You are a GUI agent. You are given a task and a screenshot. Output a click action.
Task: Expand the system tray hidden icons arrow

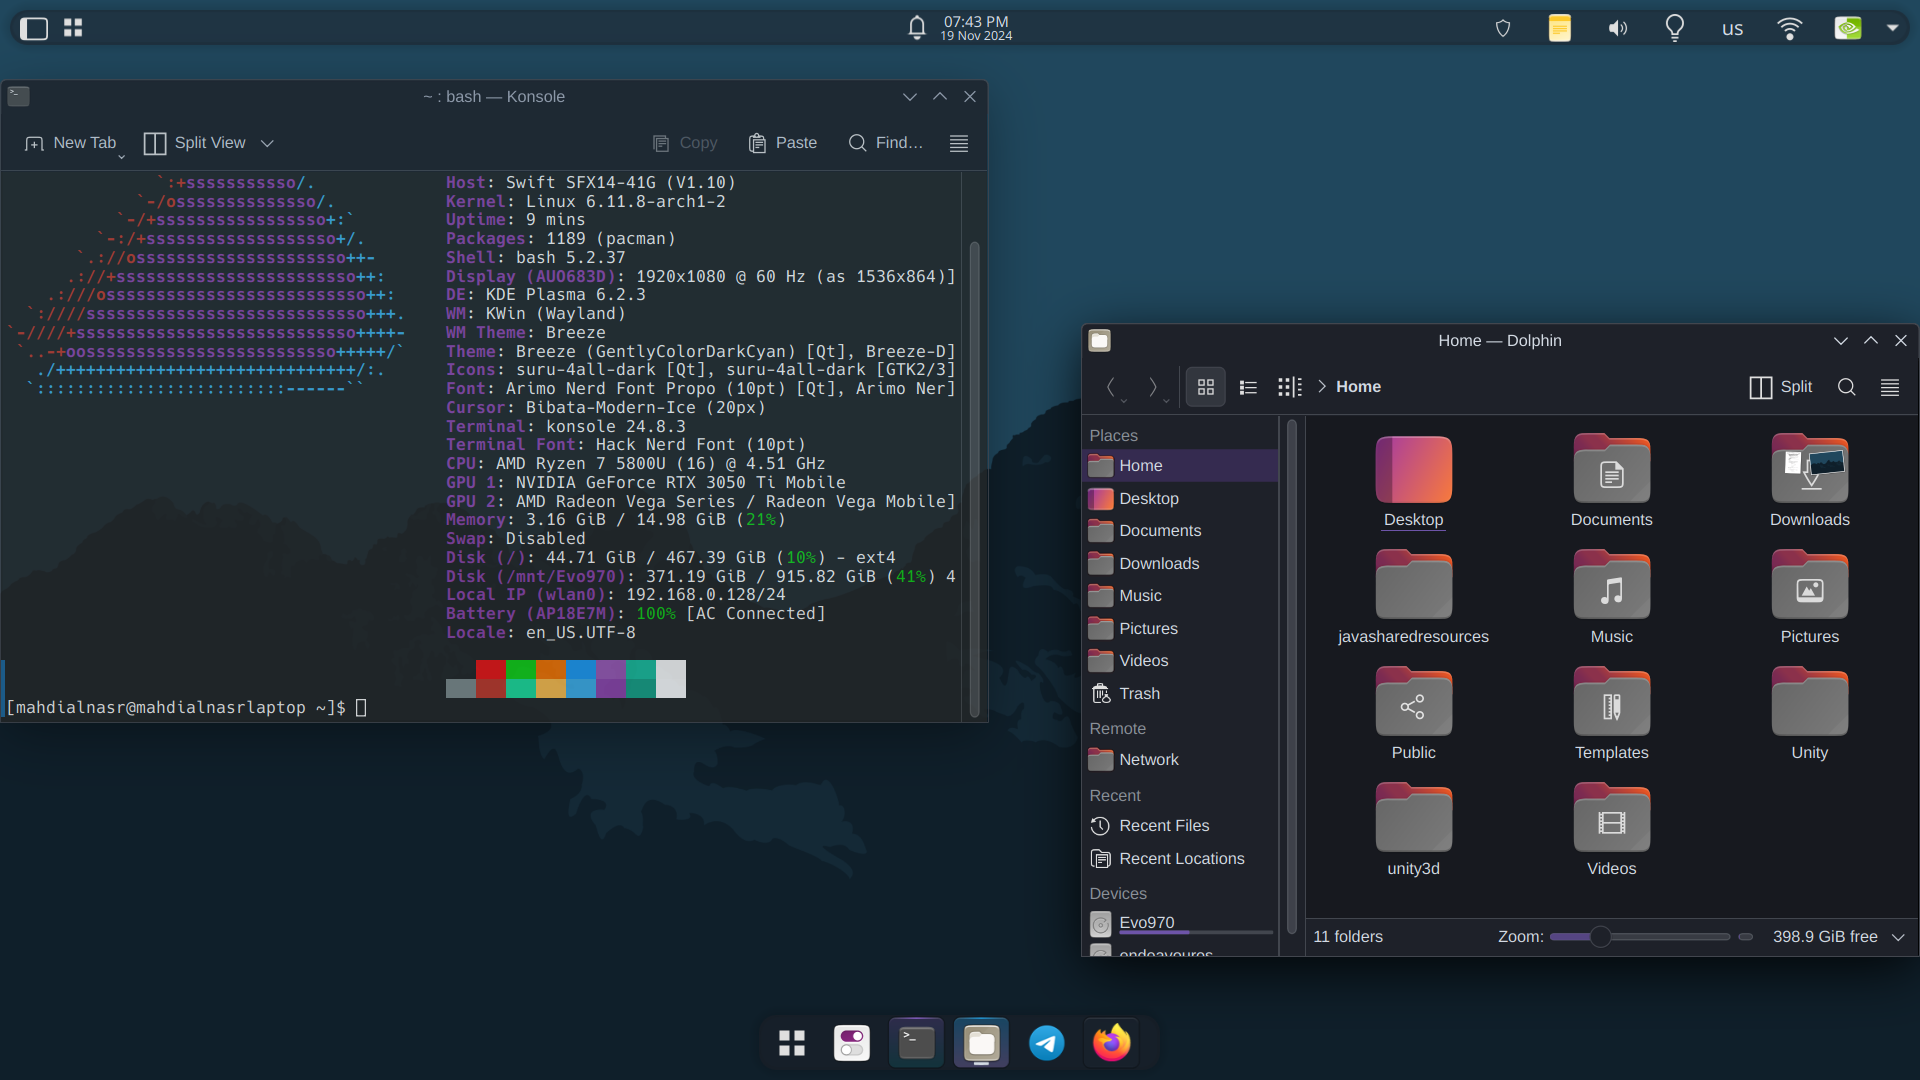tap(1892, 28)
